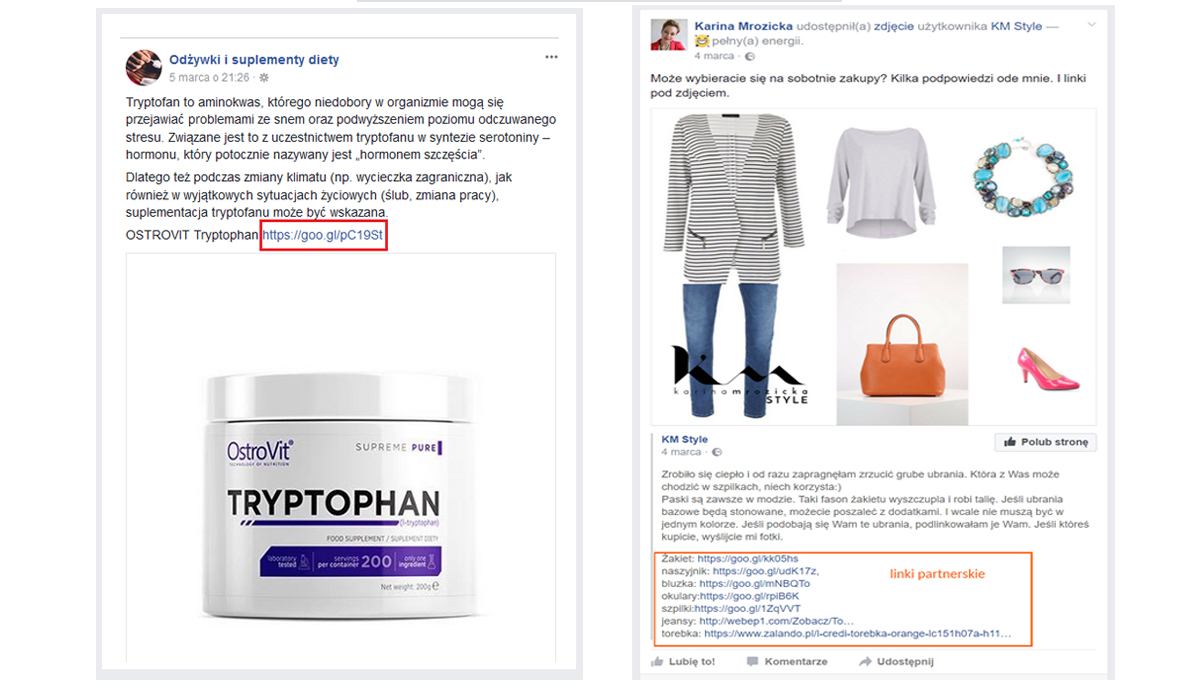Click the 'Polub stronę' button

[x=1046, y=442]
